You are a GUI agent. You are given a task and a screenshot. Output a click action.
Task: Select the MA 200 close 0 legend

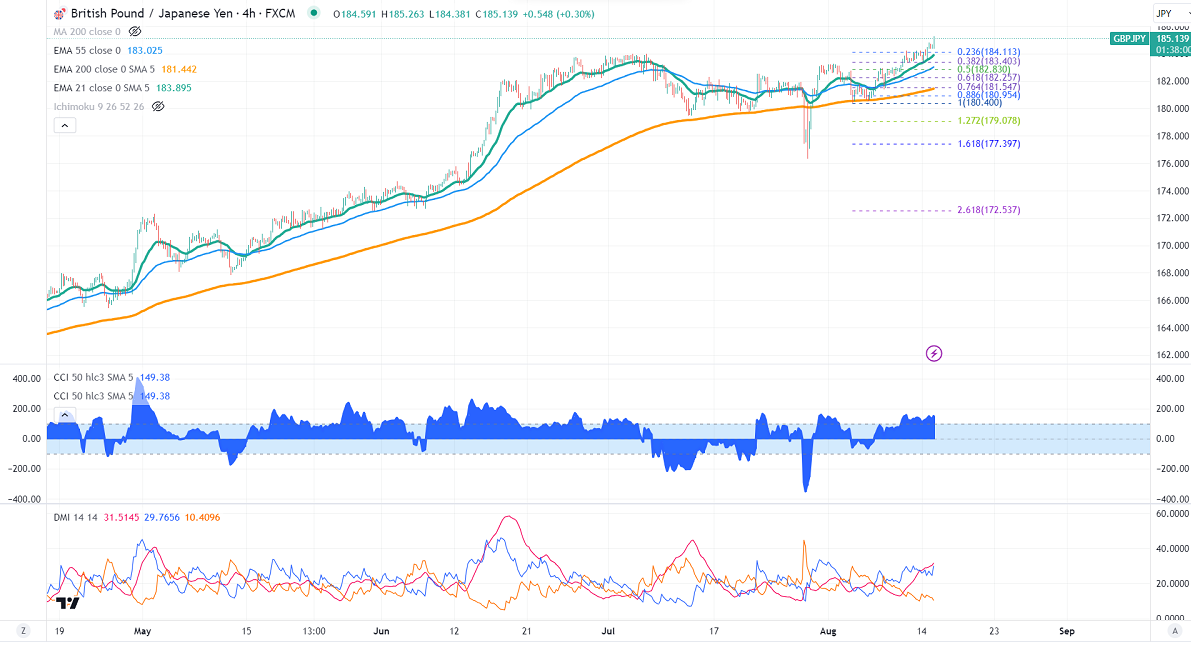click(x=87, y=32)
